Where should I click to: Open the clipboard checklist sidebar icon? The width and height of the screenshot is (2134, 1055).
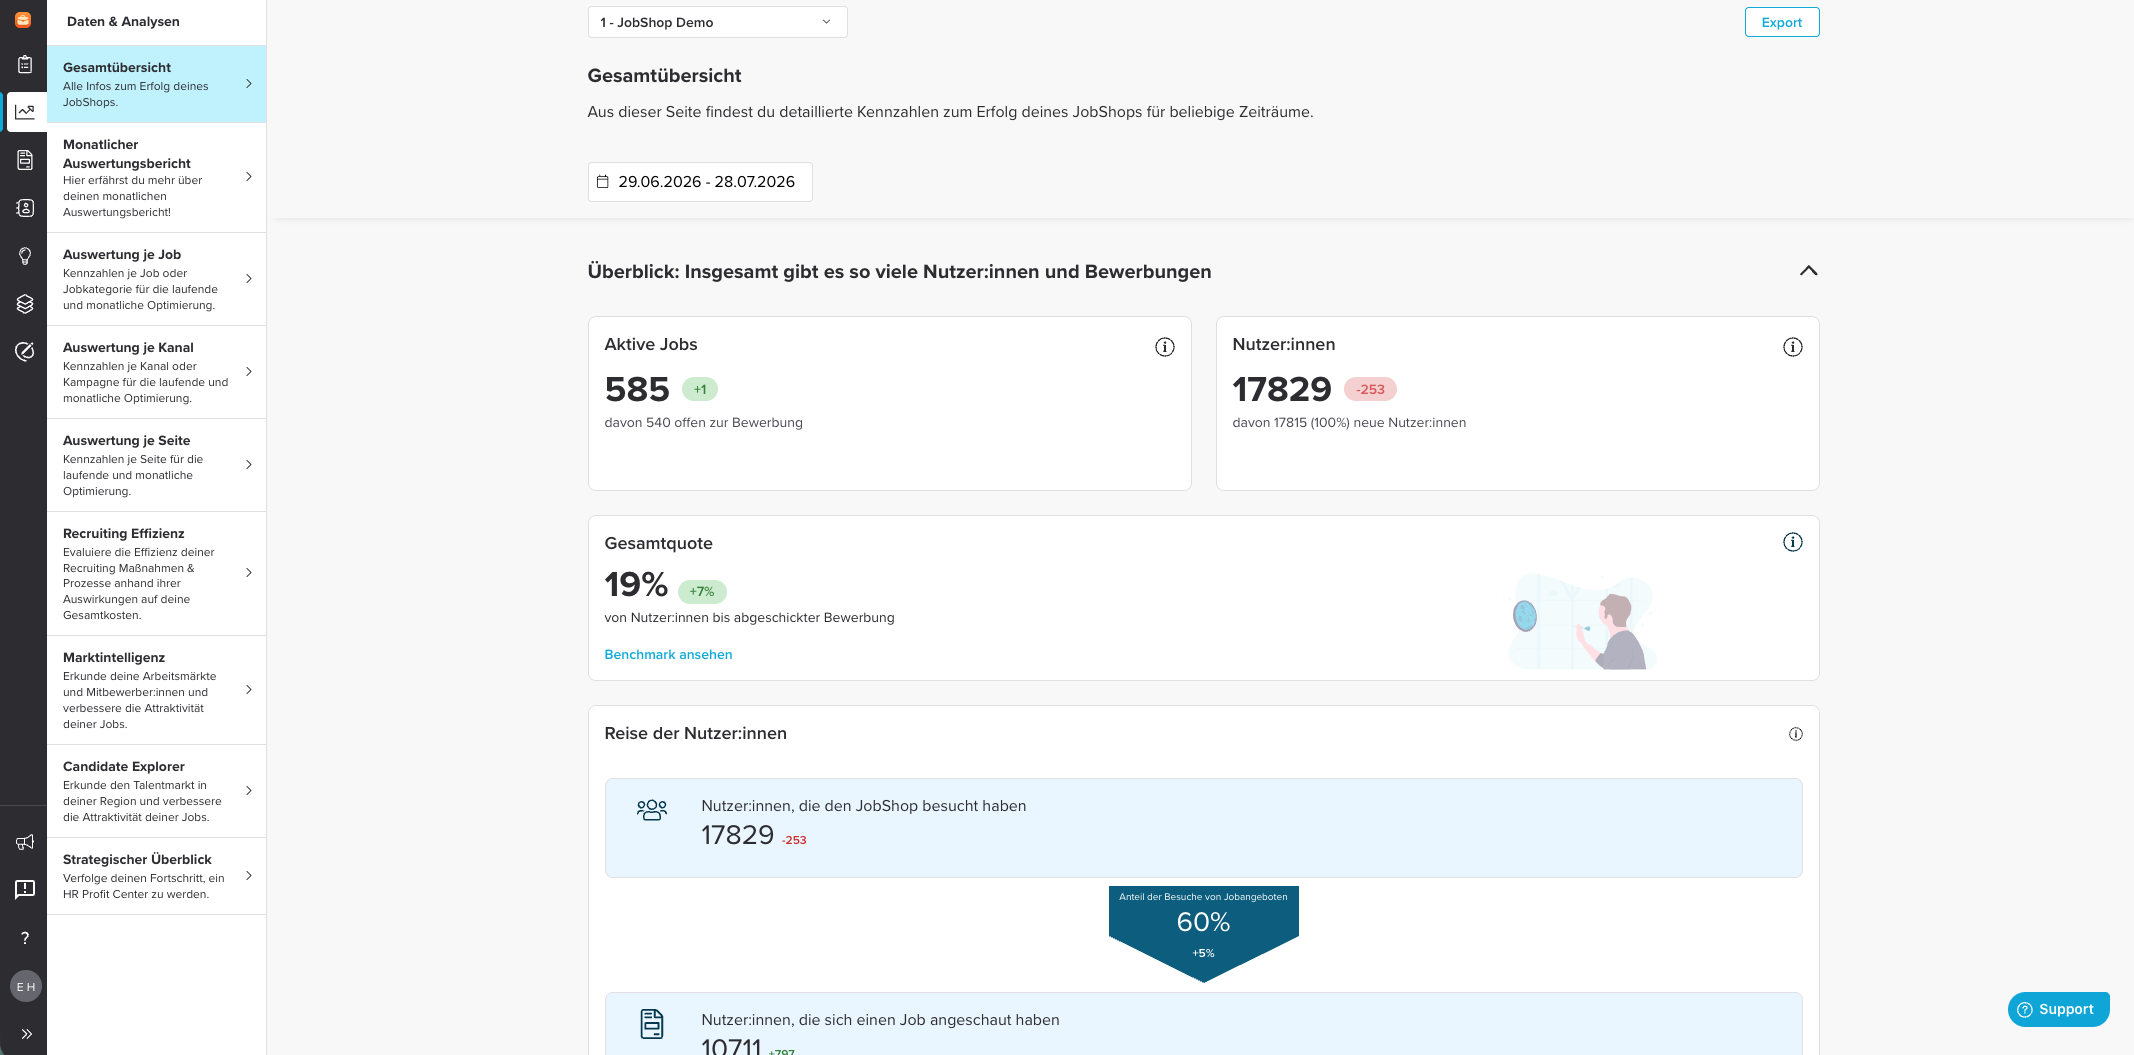point(25,65)
